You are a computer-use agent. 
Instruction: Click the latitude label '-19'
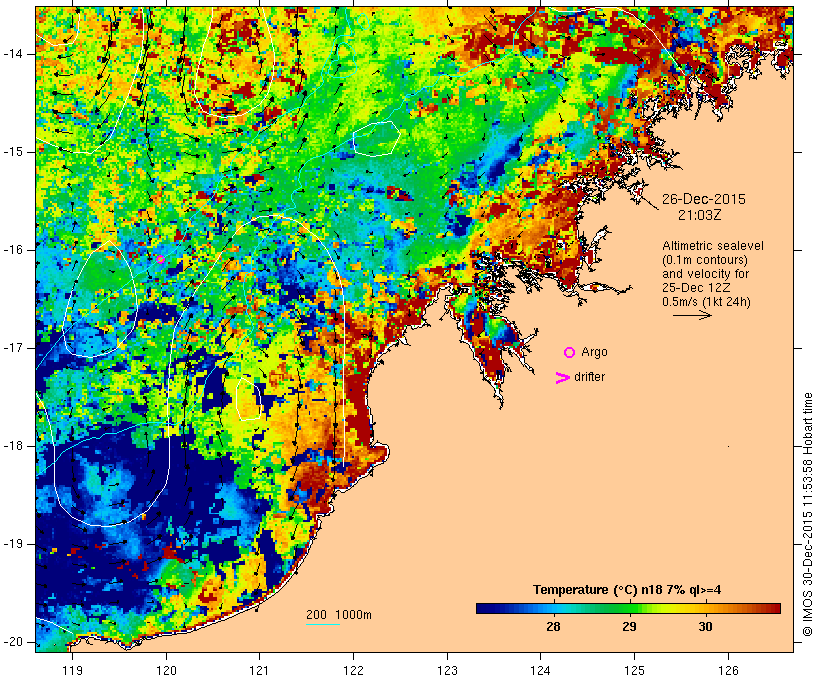click(12, 544)
